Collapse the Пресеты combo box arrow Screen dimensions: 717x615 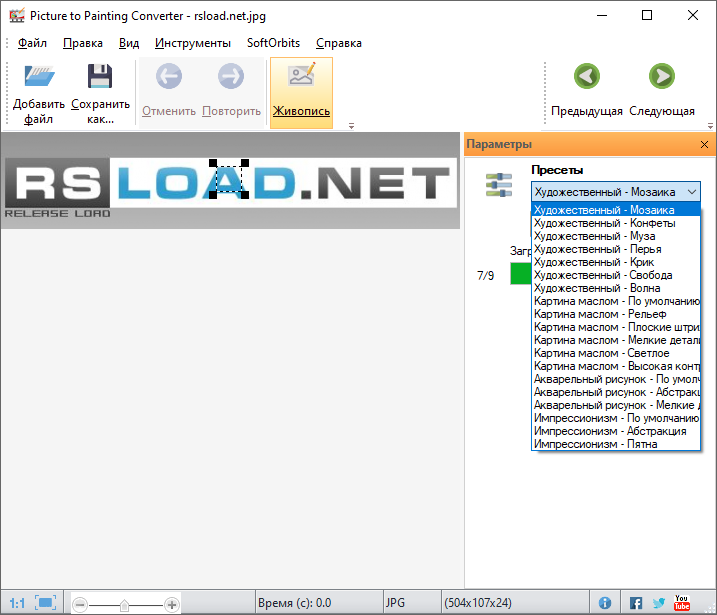pos(692,192)
